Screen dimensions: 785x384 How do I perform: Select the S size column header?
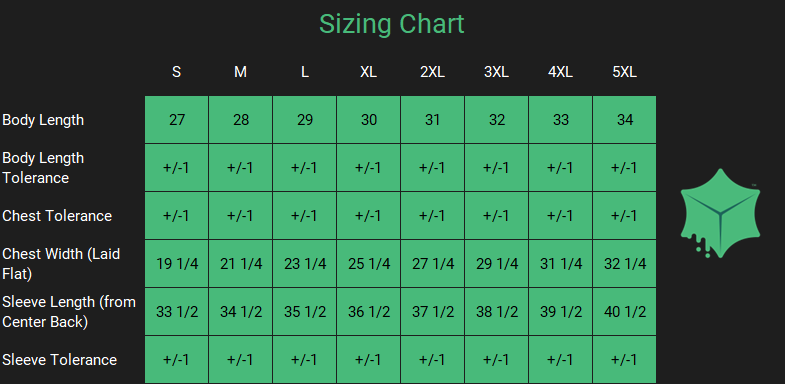click(x=176, y=72)
